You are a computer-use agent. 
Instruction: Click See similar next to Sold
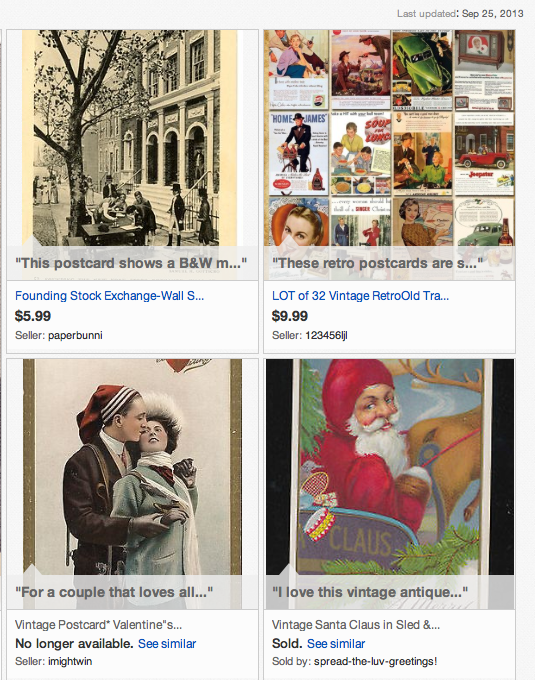click(x=336, y=644)
